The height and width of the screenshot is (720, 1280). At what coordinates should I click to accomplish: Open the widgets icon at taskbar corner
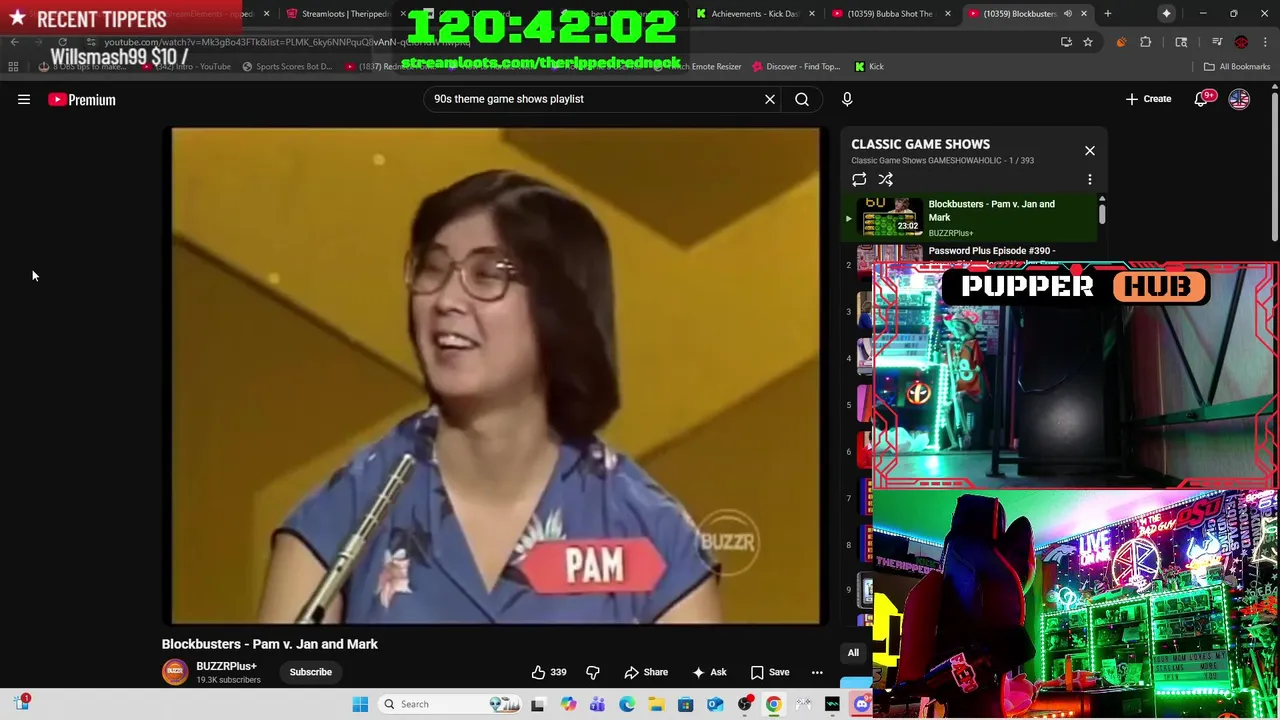(x=21, y=704)
